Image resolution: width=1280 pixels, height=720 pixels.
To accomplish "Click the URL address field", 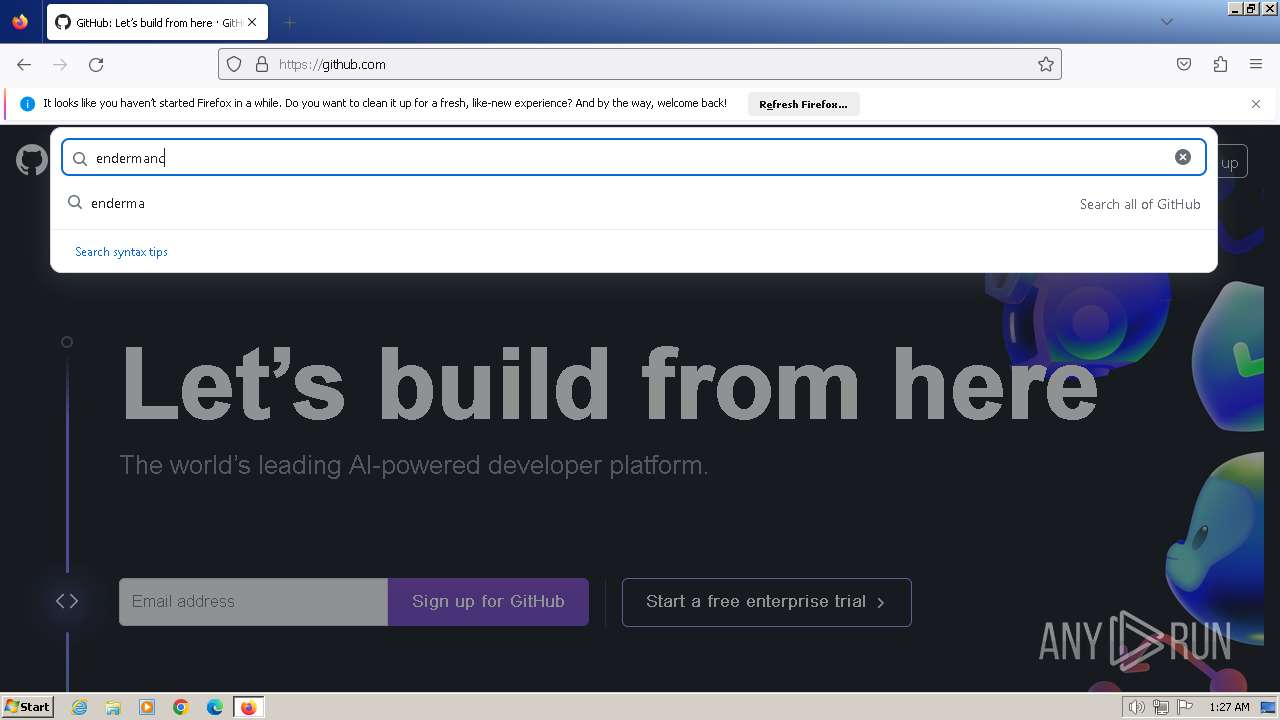I will pyautogui.click(x=640, y=64).
